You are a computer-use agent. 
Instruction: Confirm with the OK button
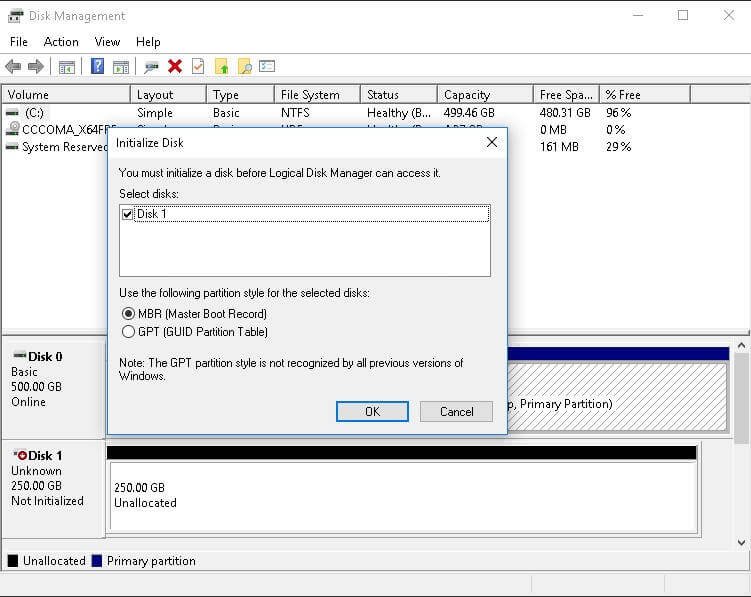tap(372, 412)
